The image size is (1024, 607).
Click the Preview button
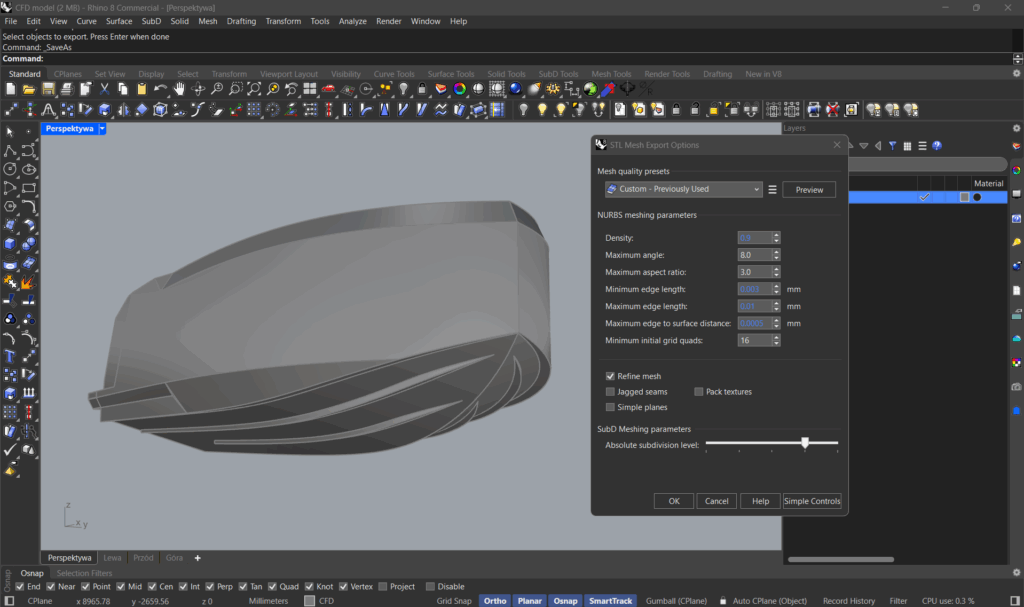809,189
